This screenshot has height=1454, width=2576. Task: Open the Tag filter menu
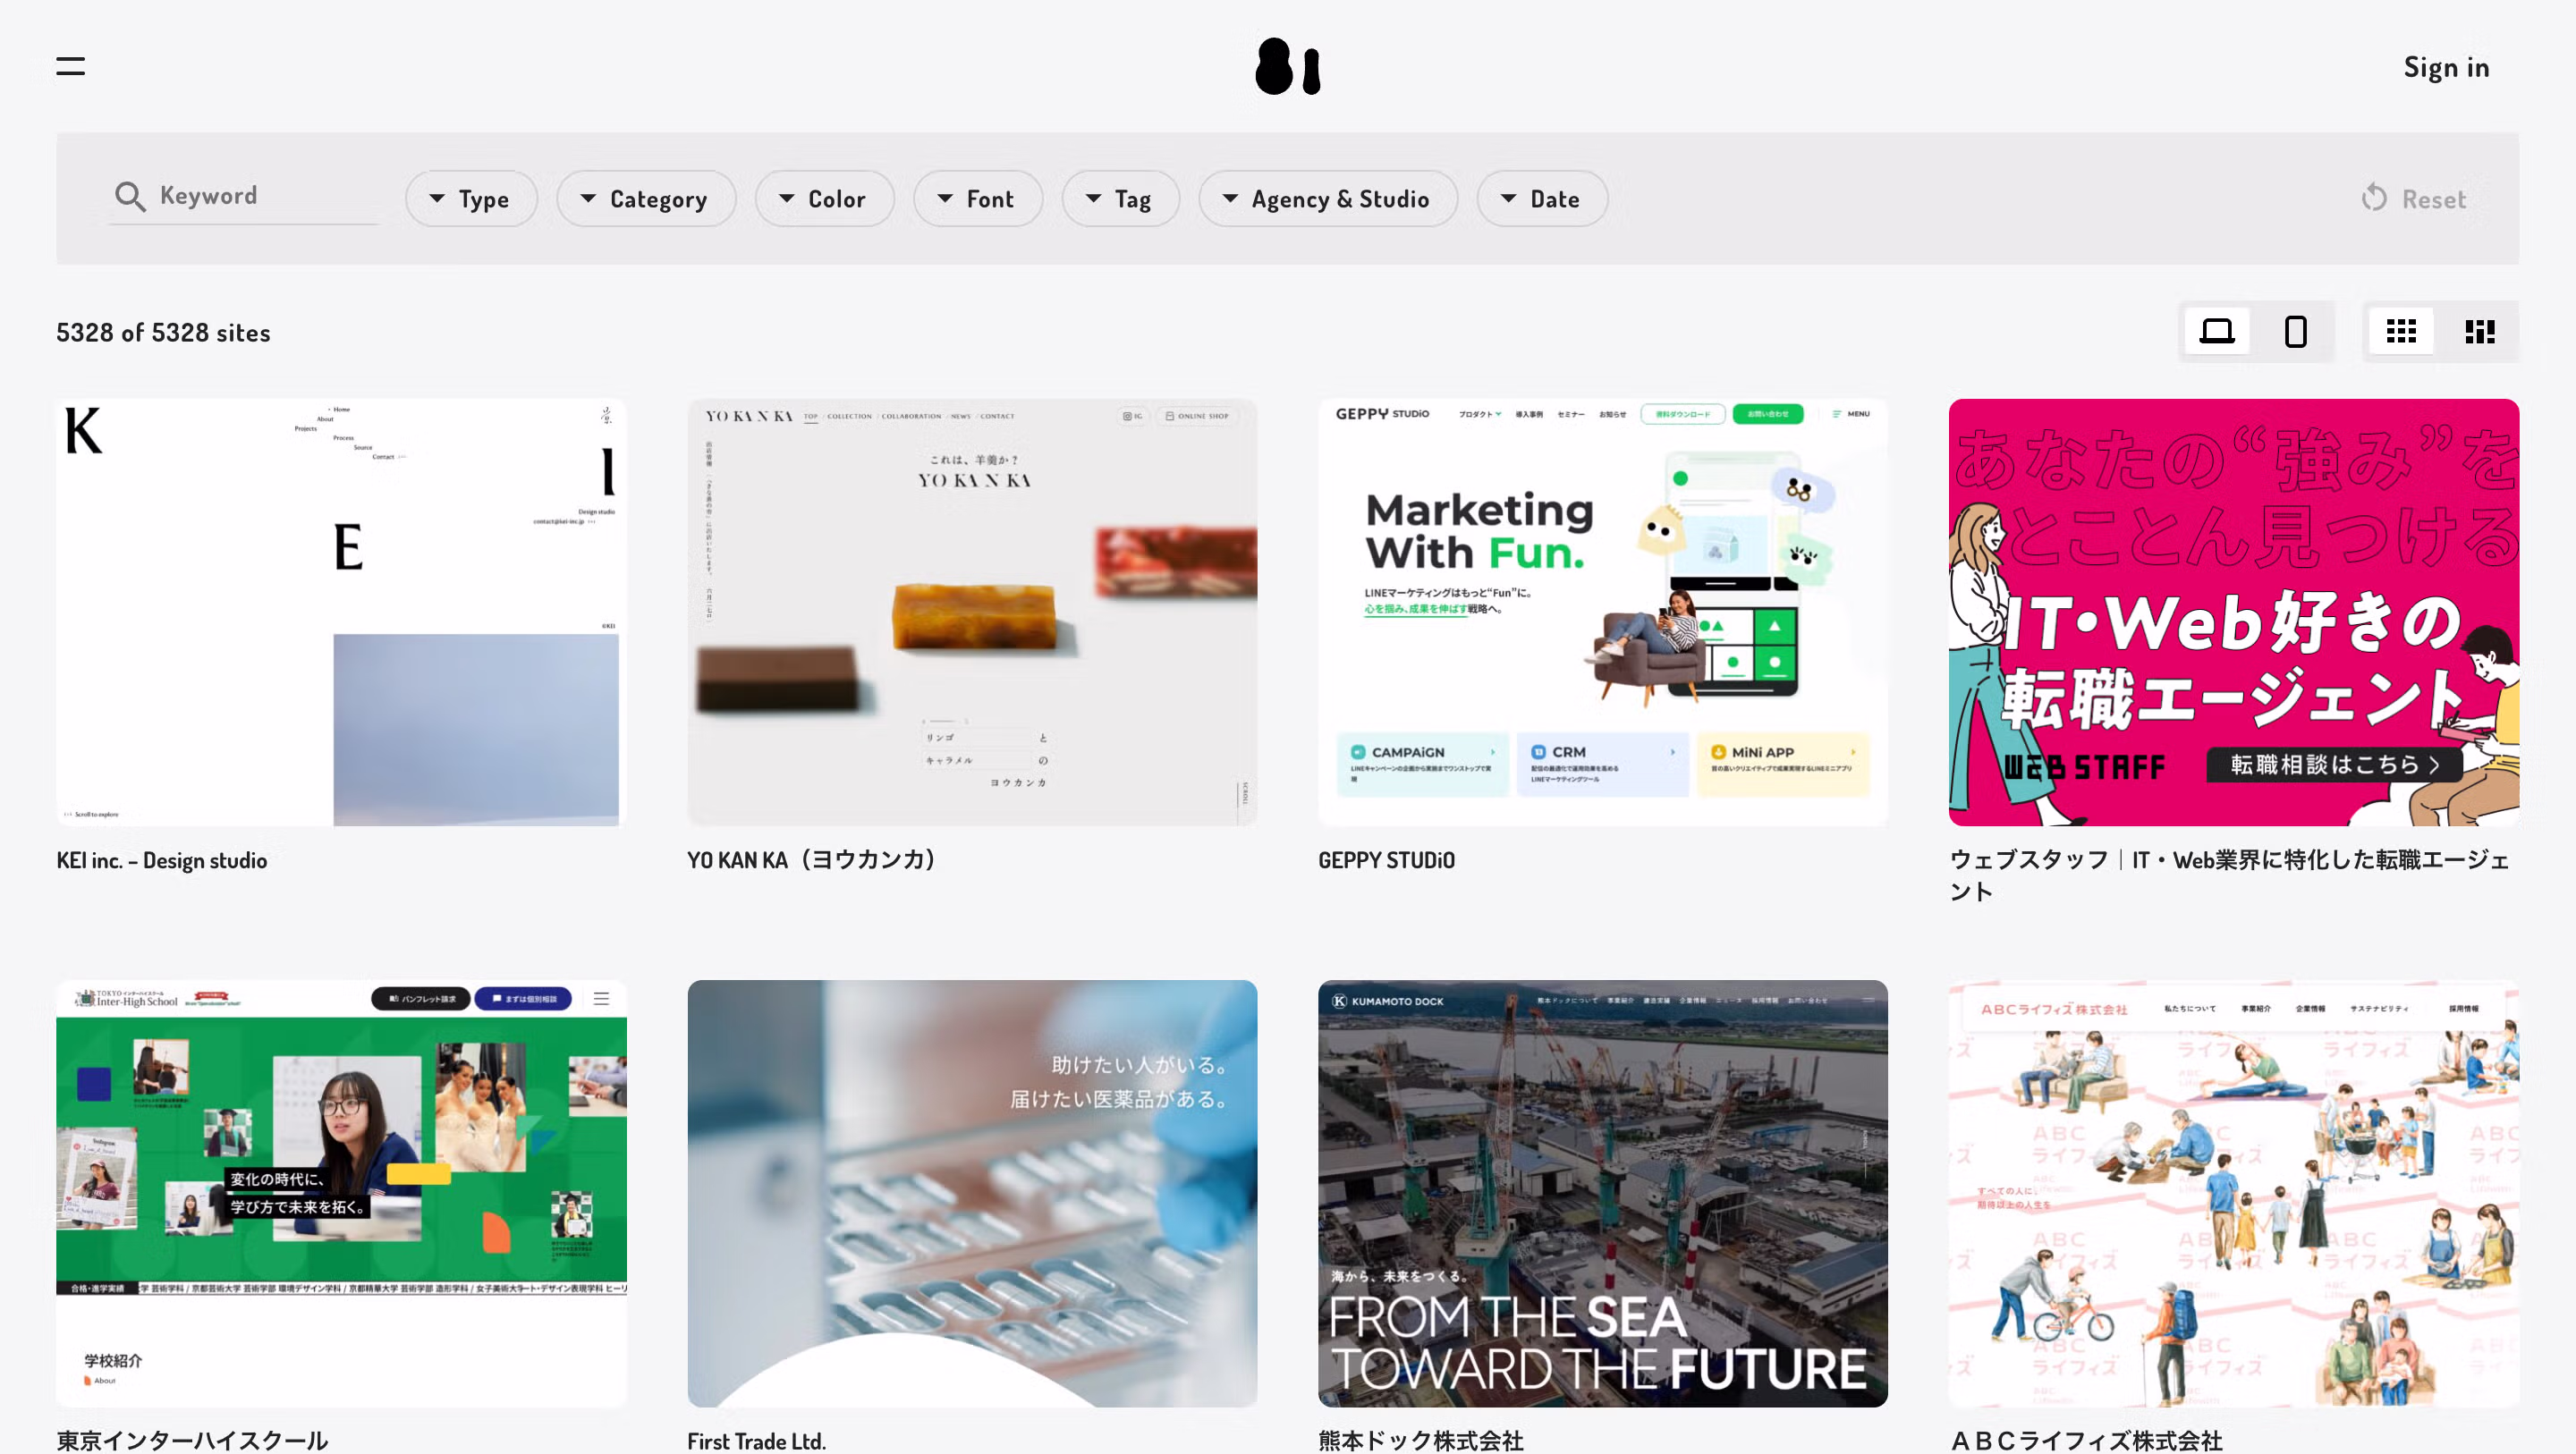1120,198
